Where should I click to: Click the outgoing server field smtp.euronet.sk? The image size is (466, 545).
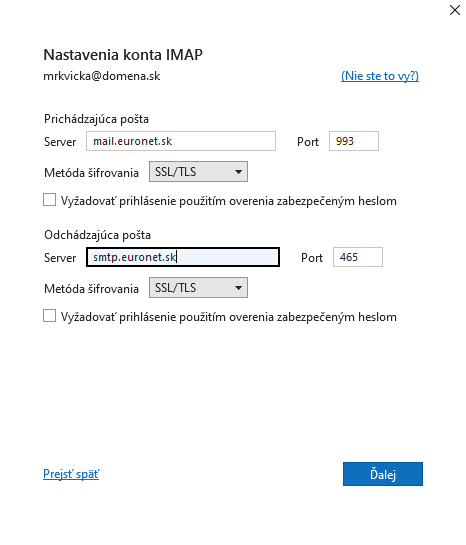[x=183, y=257]
